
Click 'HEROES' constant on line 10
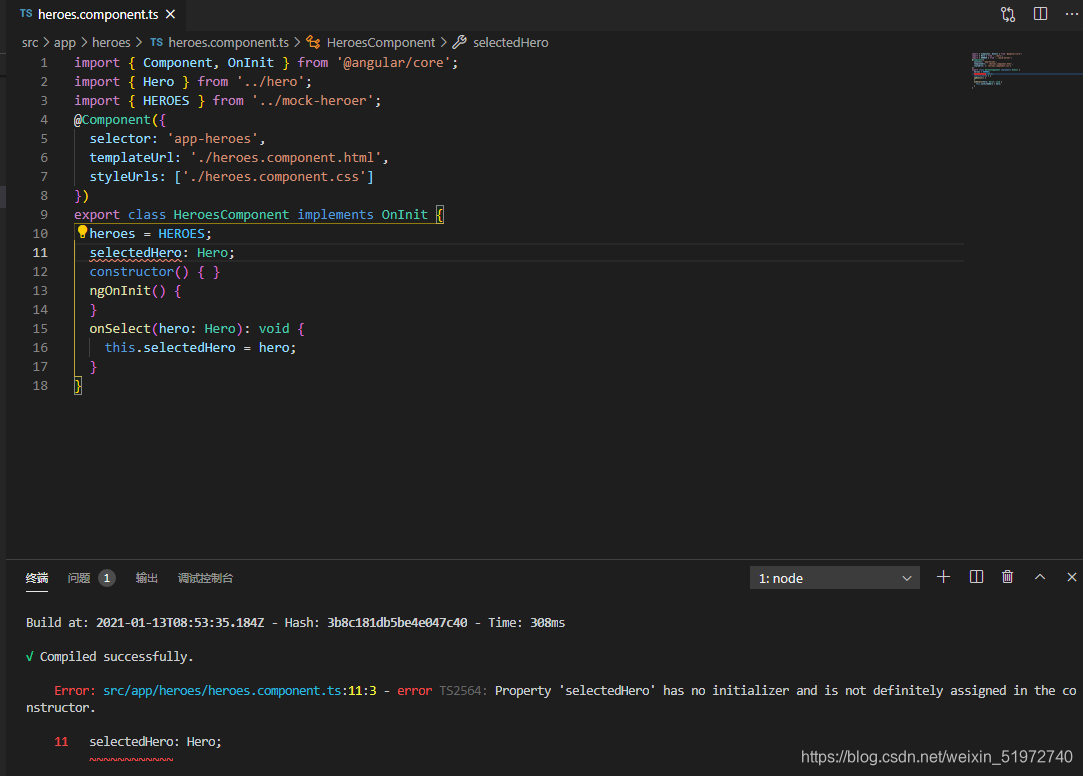(x=181, y=233)
